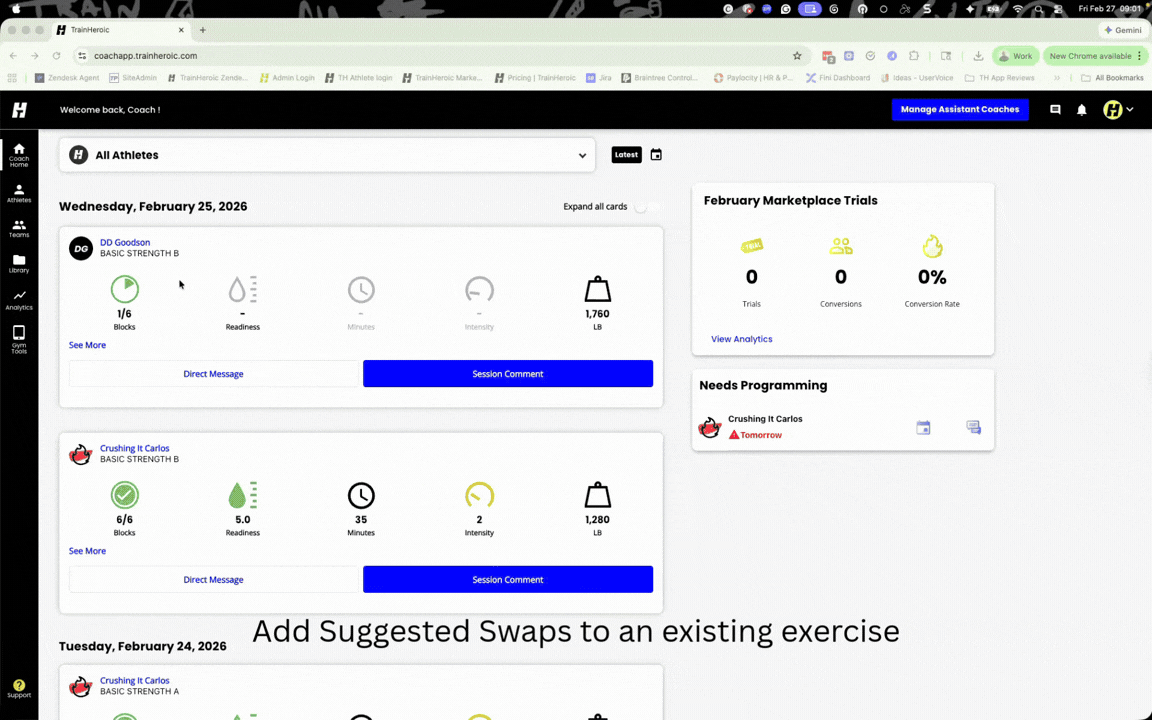Screen dimensions: 1152x720
Task: Open All Bookmarks folder
Action: [x=1112, y=78]
